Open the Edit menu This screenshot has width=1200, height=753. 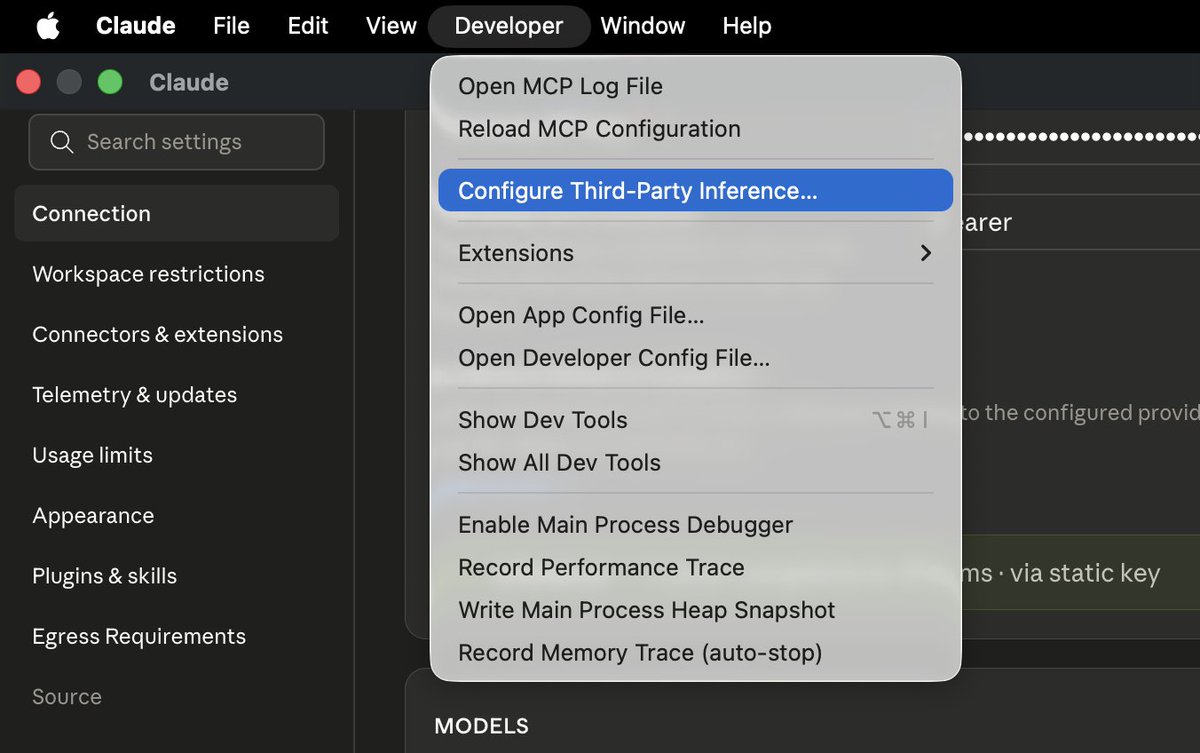tap(308, 26)
